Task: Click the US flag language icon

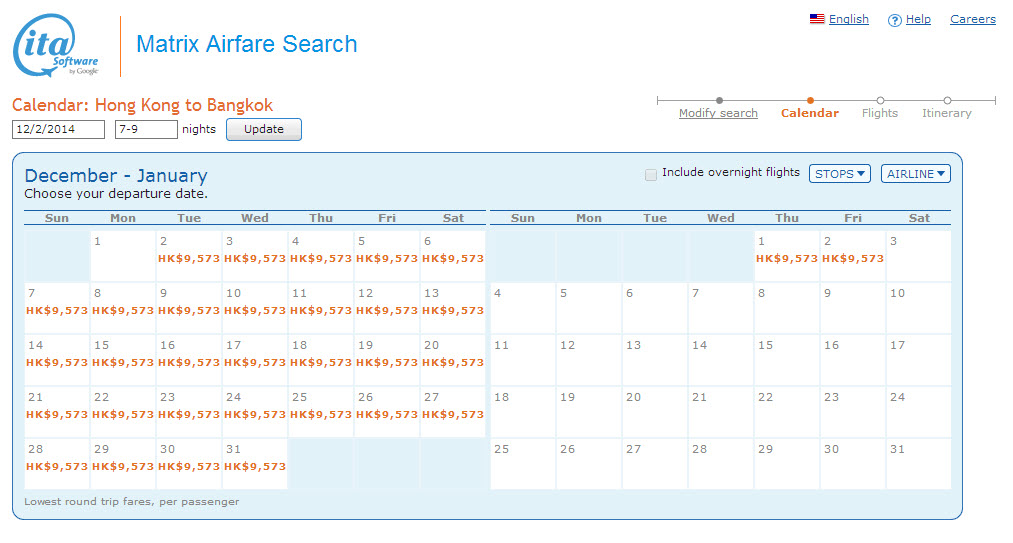Action: (x=817, y=19)
